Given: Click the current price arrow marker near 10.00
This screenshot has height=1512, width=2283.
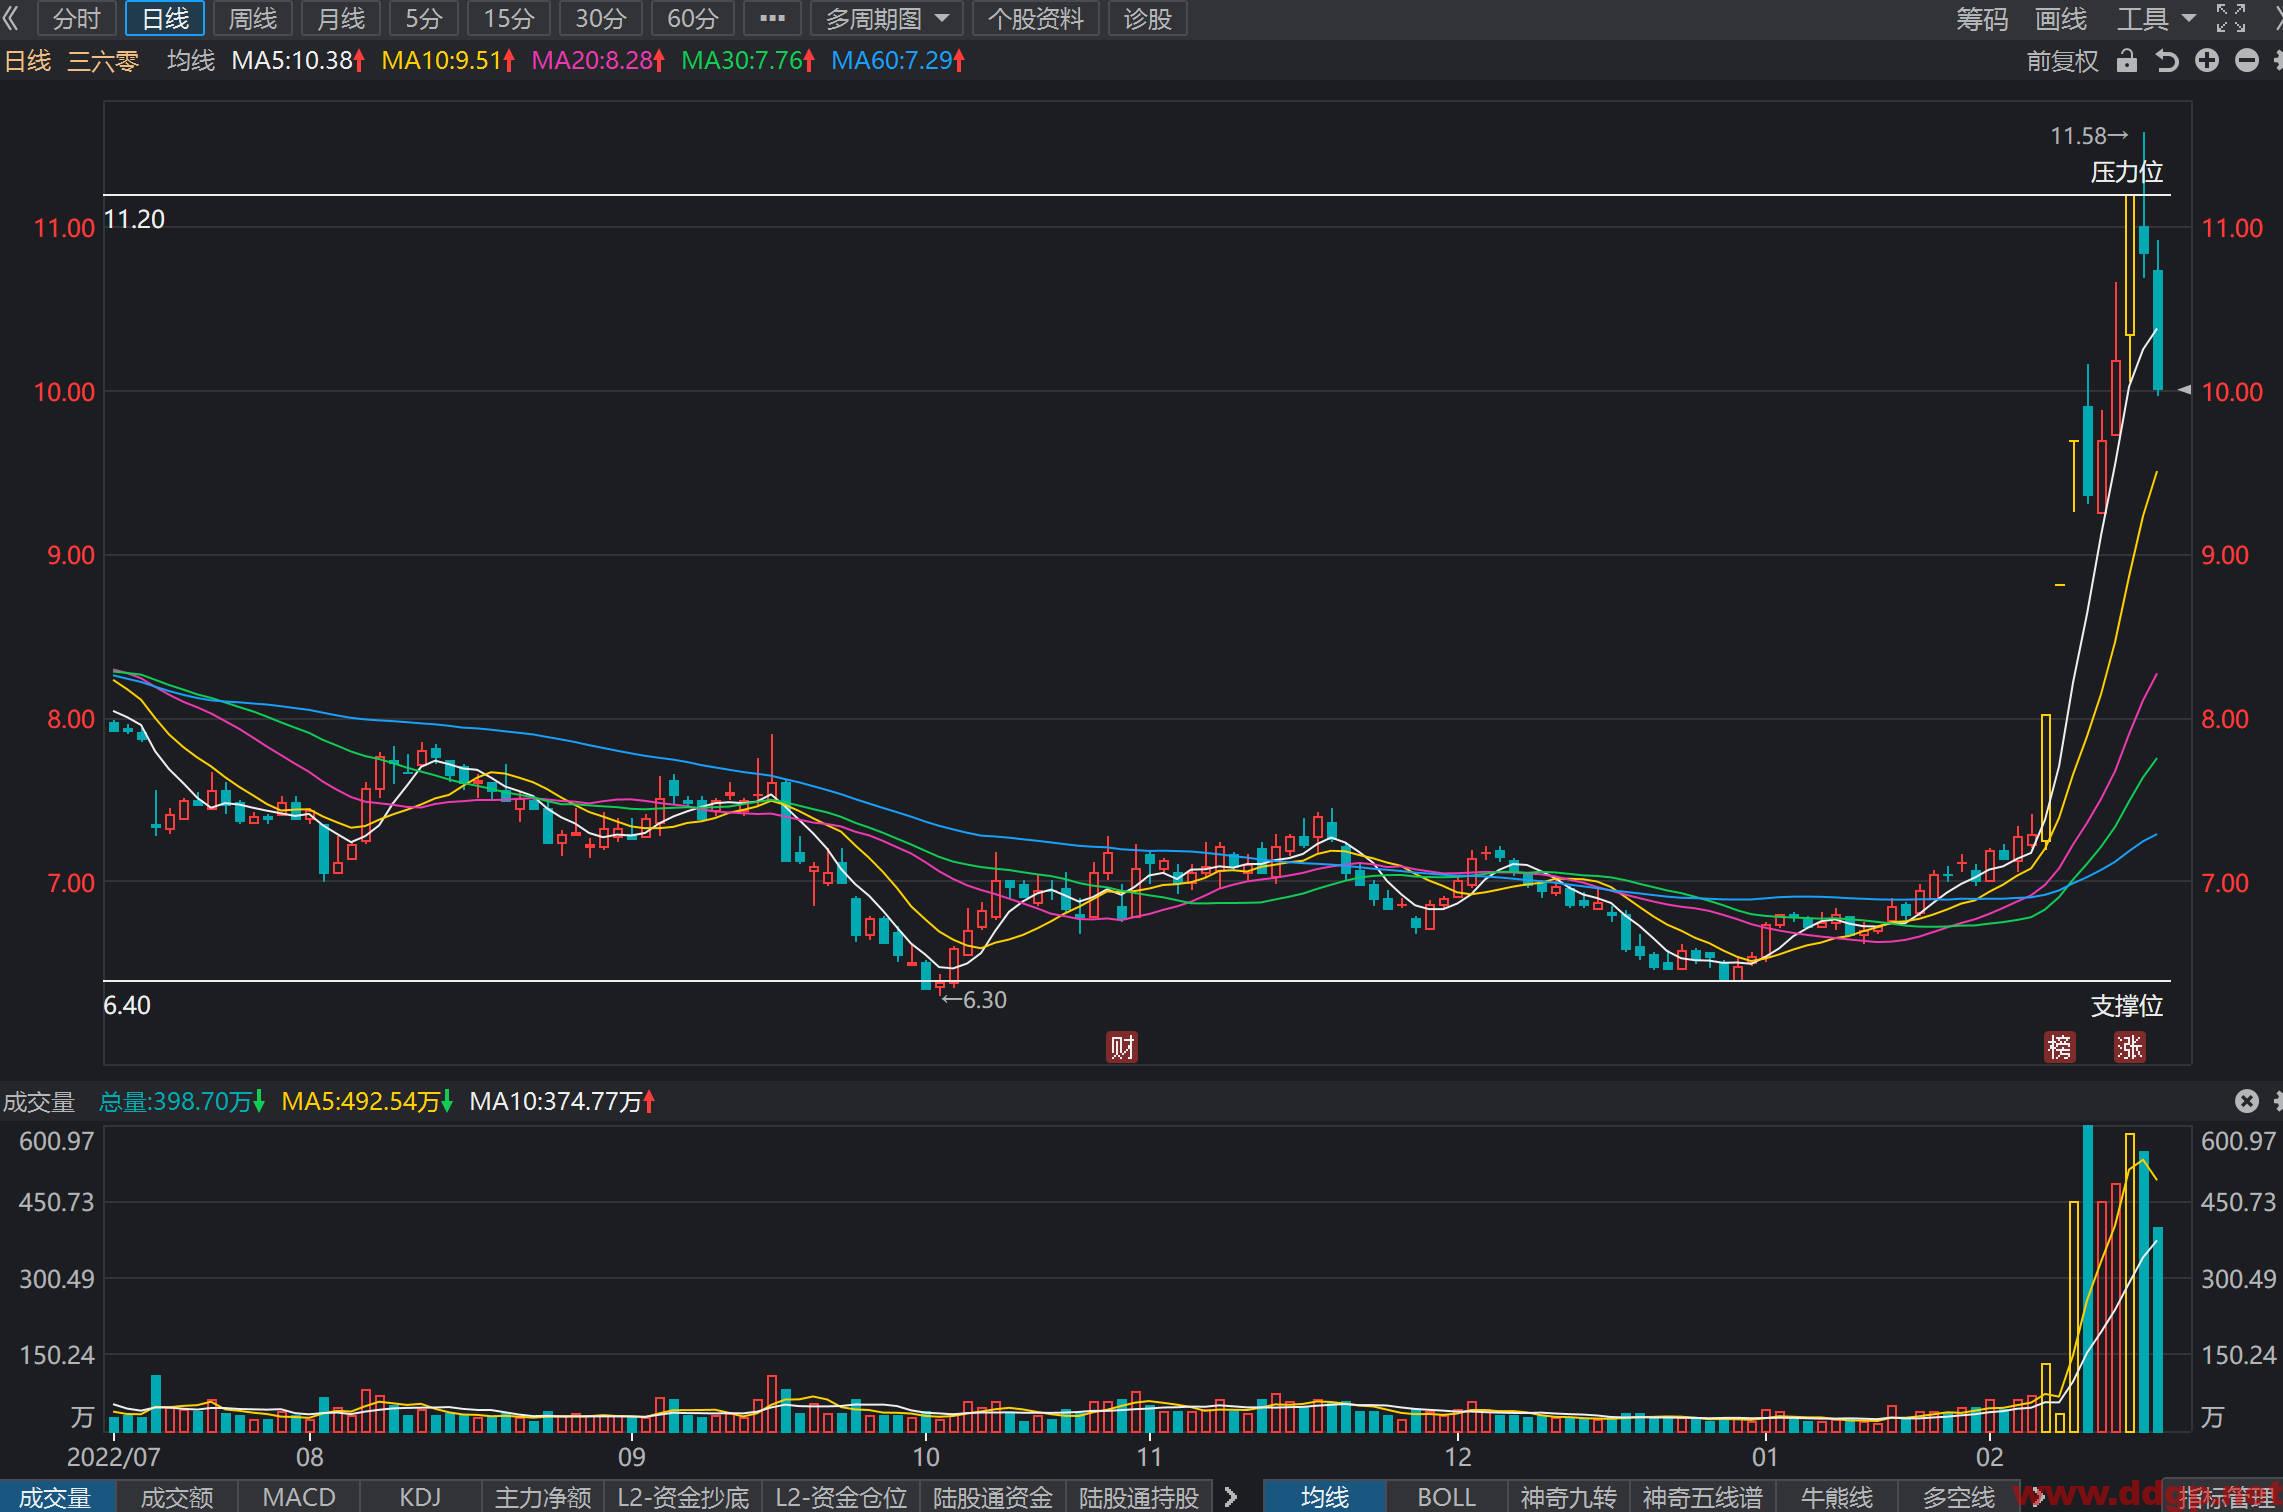Looking at the screenshot, I should point(2184,389).
